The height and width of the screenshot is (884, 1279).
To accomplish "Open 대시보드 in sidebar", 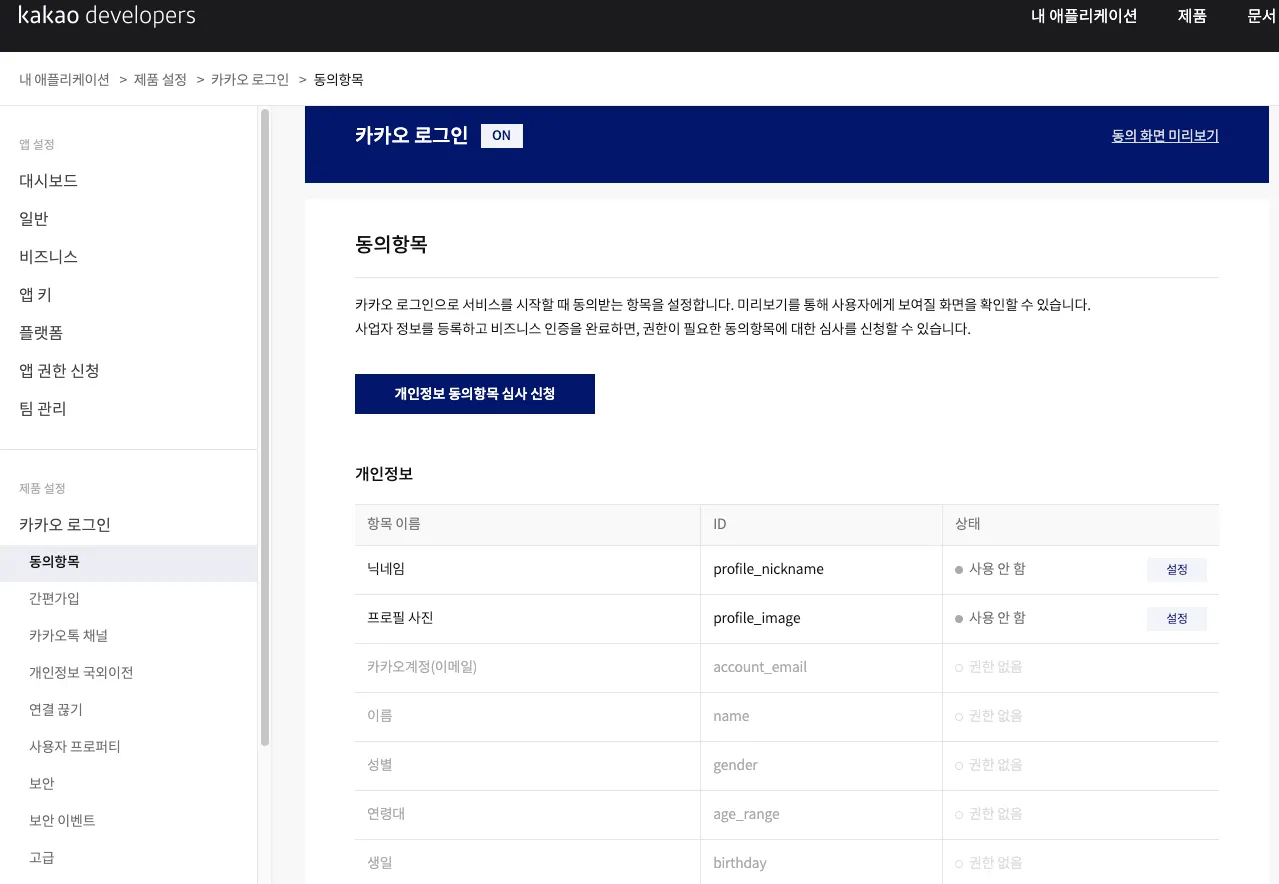I will tap(48, 181).
